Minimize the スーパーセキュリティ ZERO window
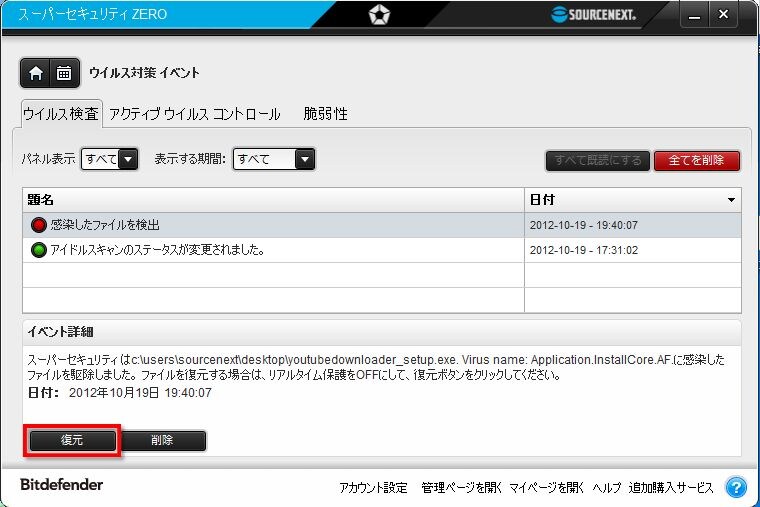This screenshot has height=507, width=760. pyautogui.click(x=695, y=15)
